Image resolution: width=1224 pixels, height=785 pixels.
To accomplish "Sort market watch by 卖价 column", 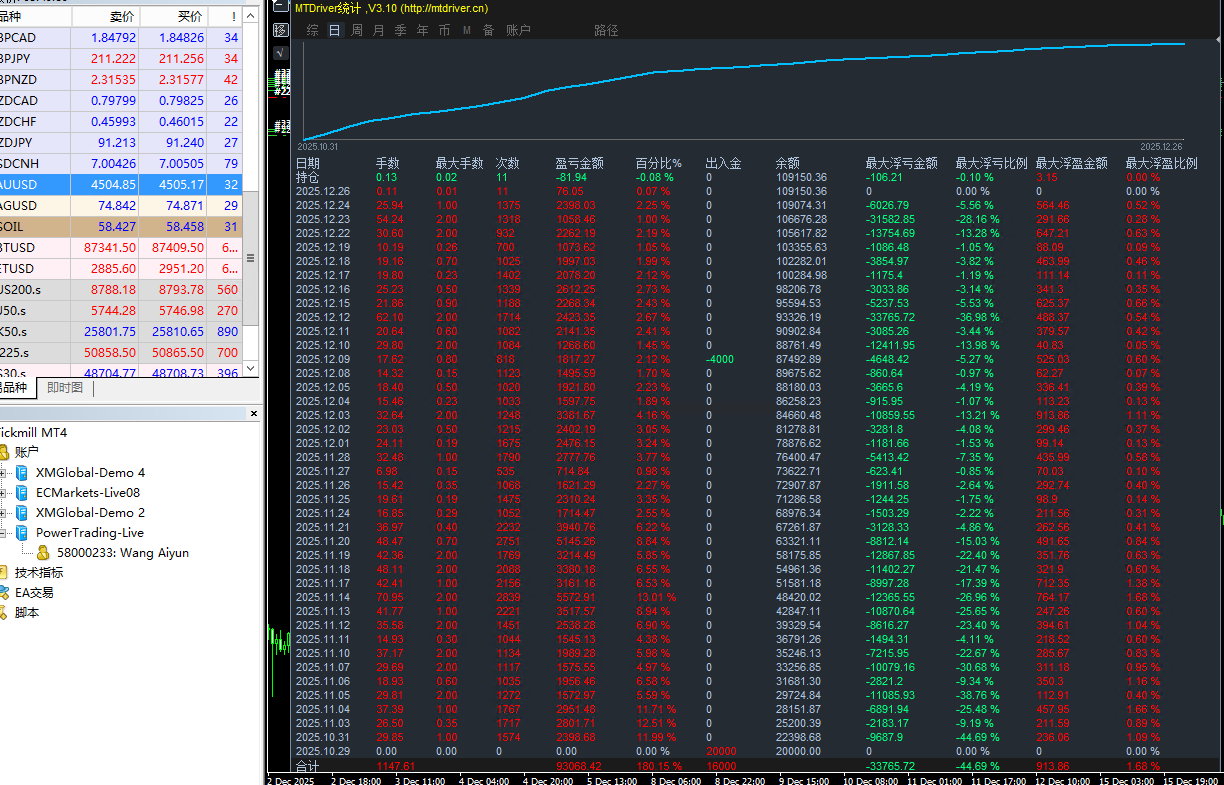I will (105, 17).
